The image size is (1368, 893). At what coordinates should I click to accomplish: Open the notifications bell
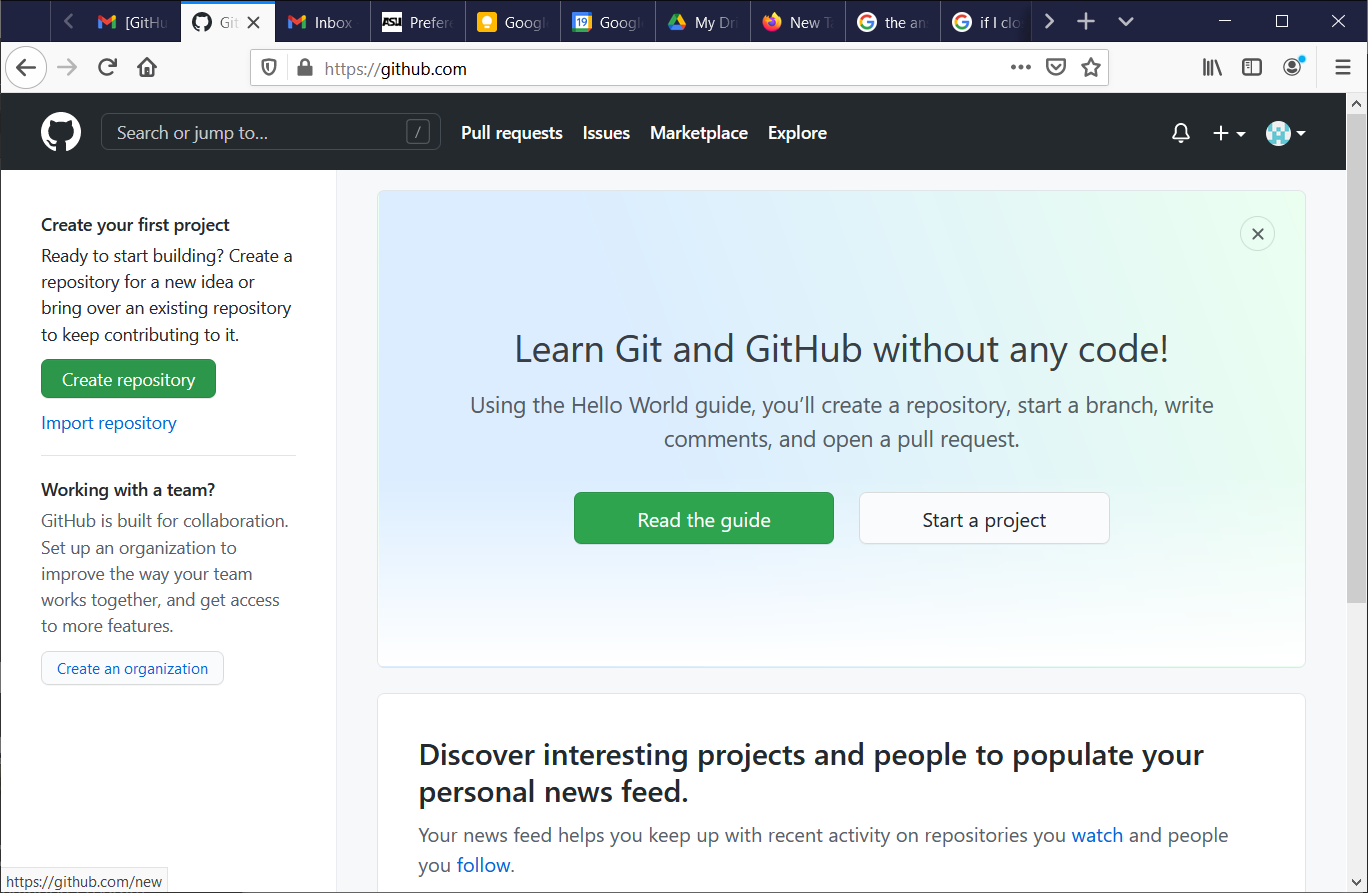tap(1181, 133)
